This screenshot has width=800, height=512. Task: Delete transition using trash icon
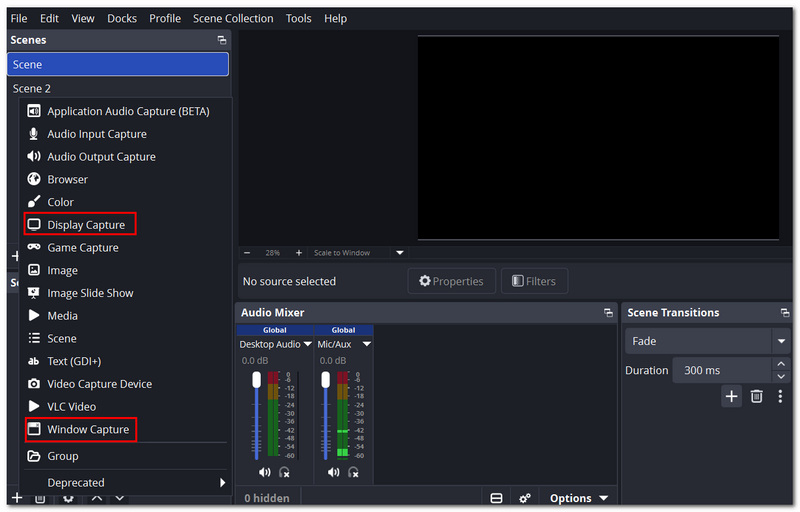(x=757, y=396)
